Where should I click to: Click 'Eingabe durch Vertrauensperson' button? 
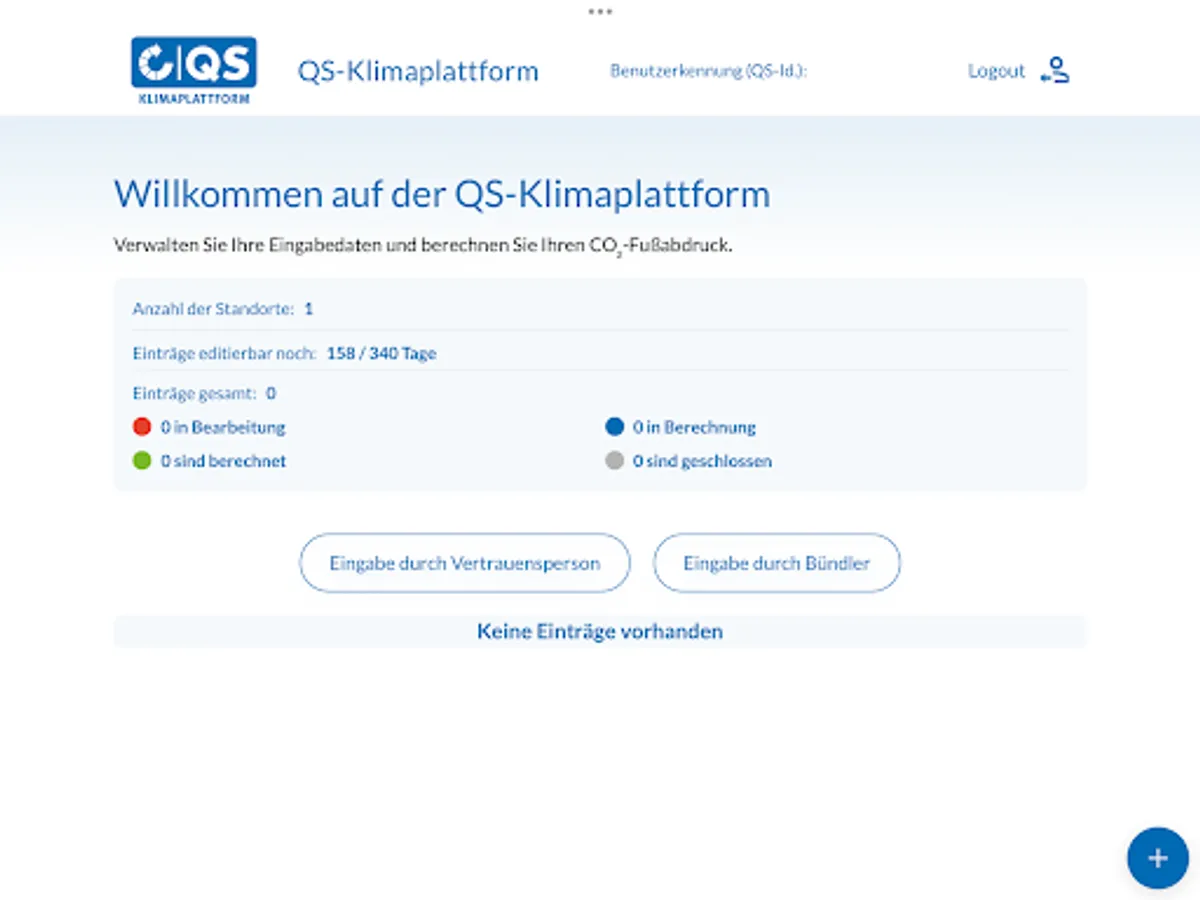[464, 563]
